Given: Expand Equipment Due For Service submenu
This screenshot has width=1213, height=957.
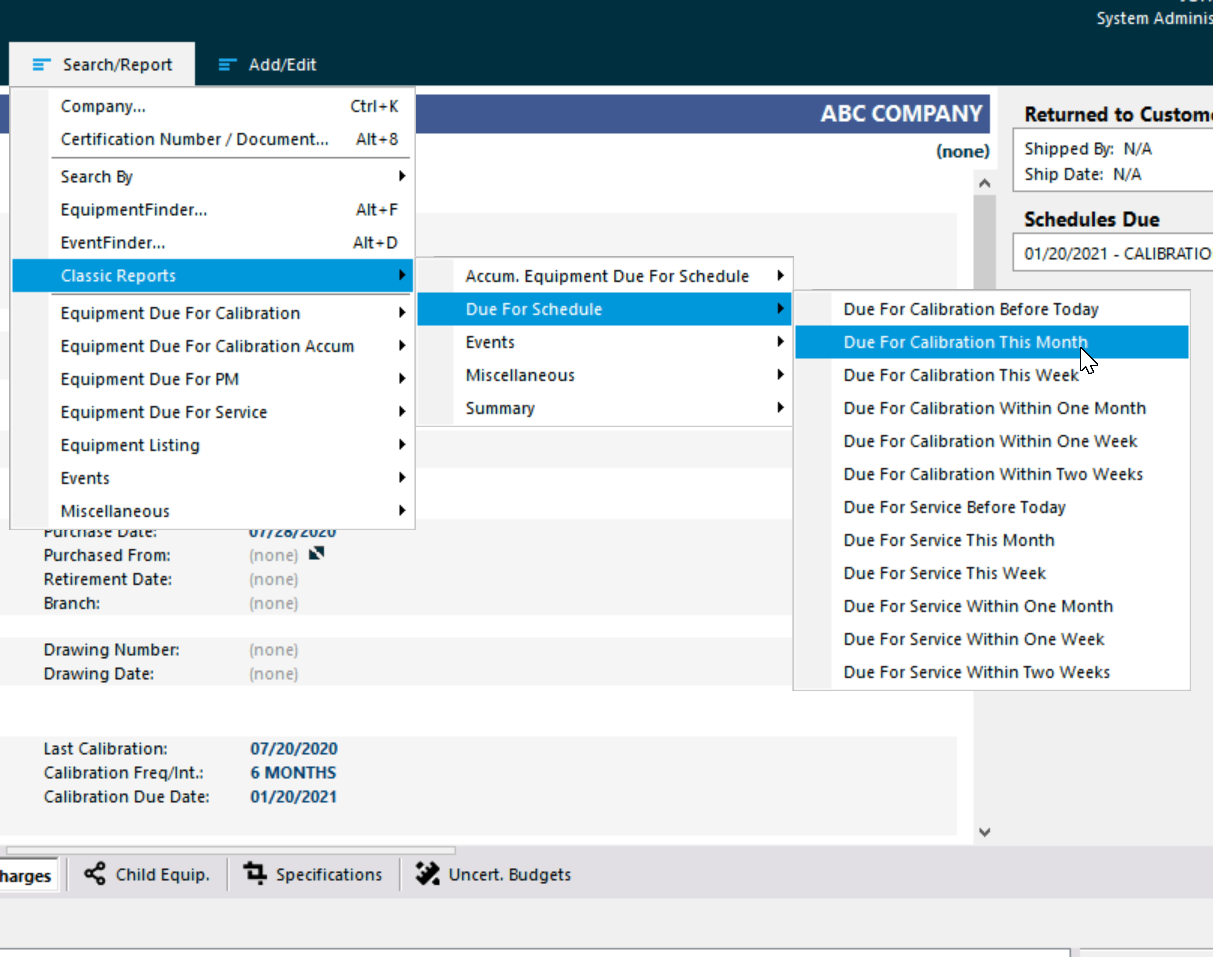Looking at the screenshot, I should [212, 412].
